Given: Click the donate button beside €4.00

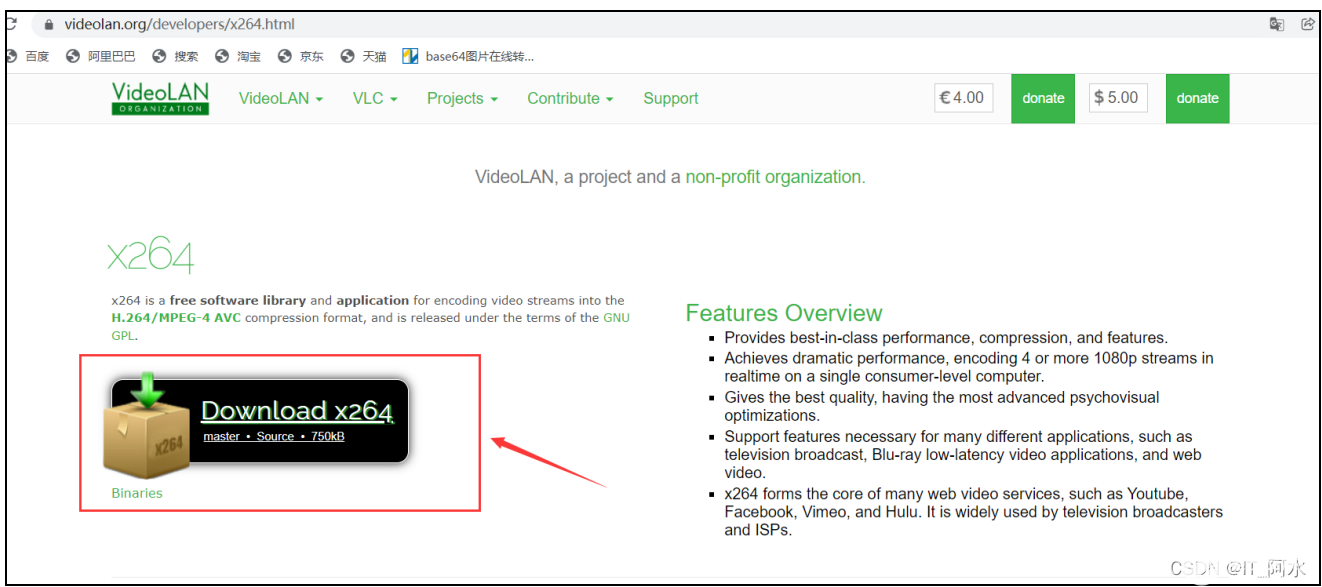Looking at the screenshot, I should [x=1043, y=98].
